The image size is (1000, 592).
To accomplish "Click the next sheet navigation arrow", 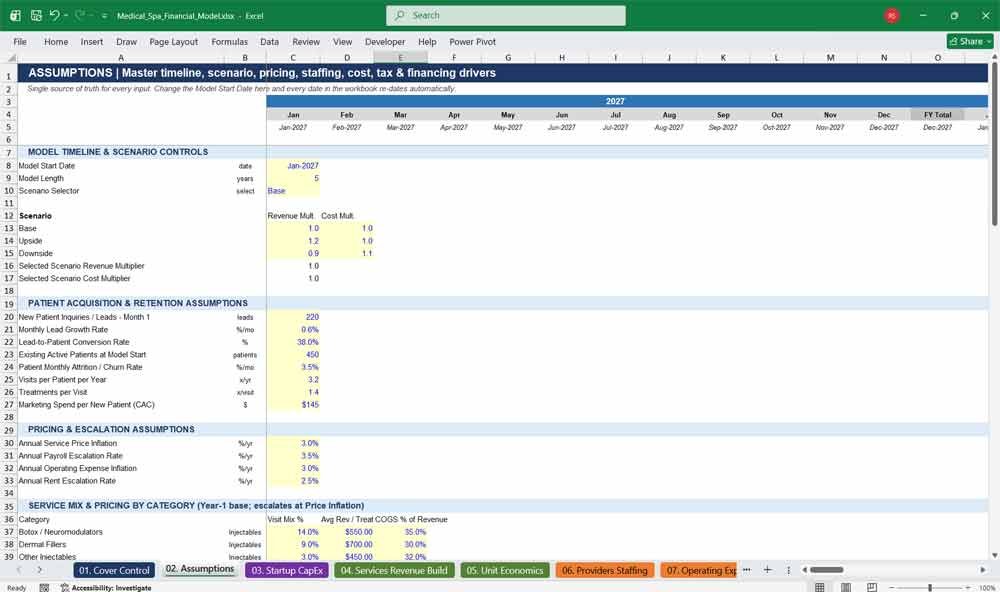I will [x=40, y=570].
